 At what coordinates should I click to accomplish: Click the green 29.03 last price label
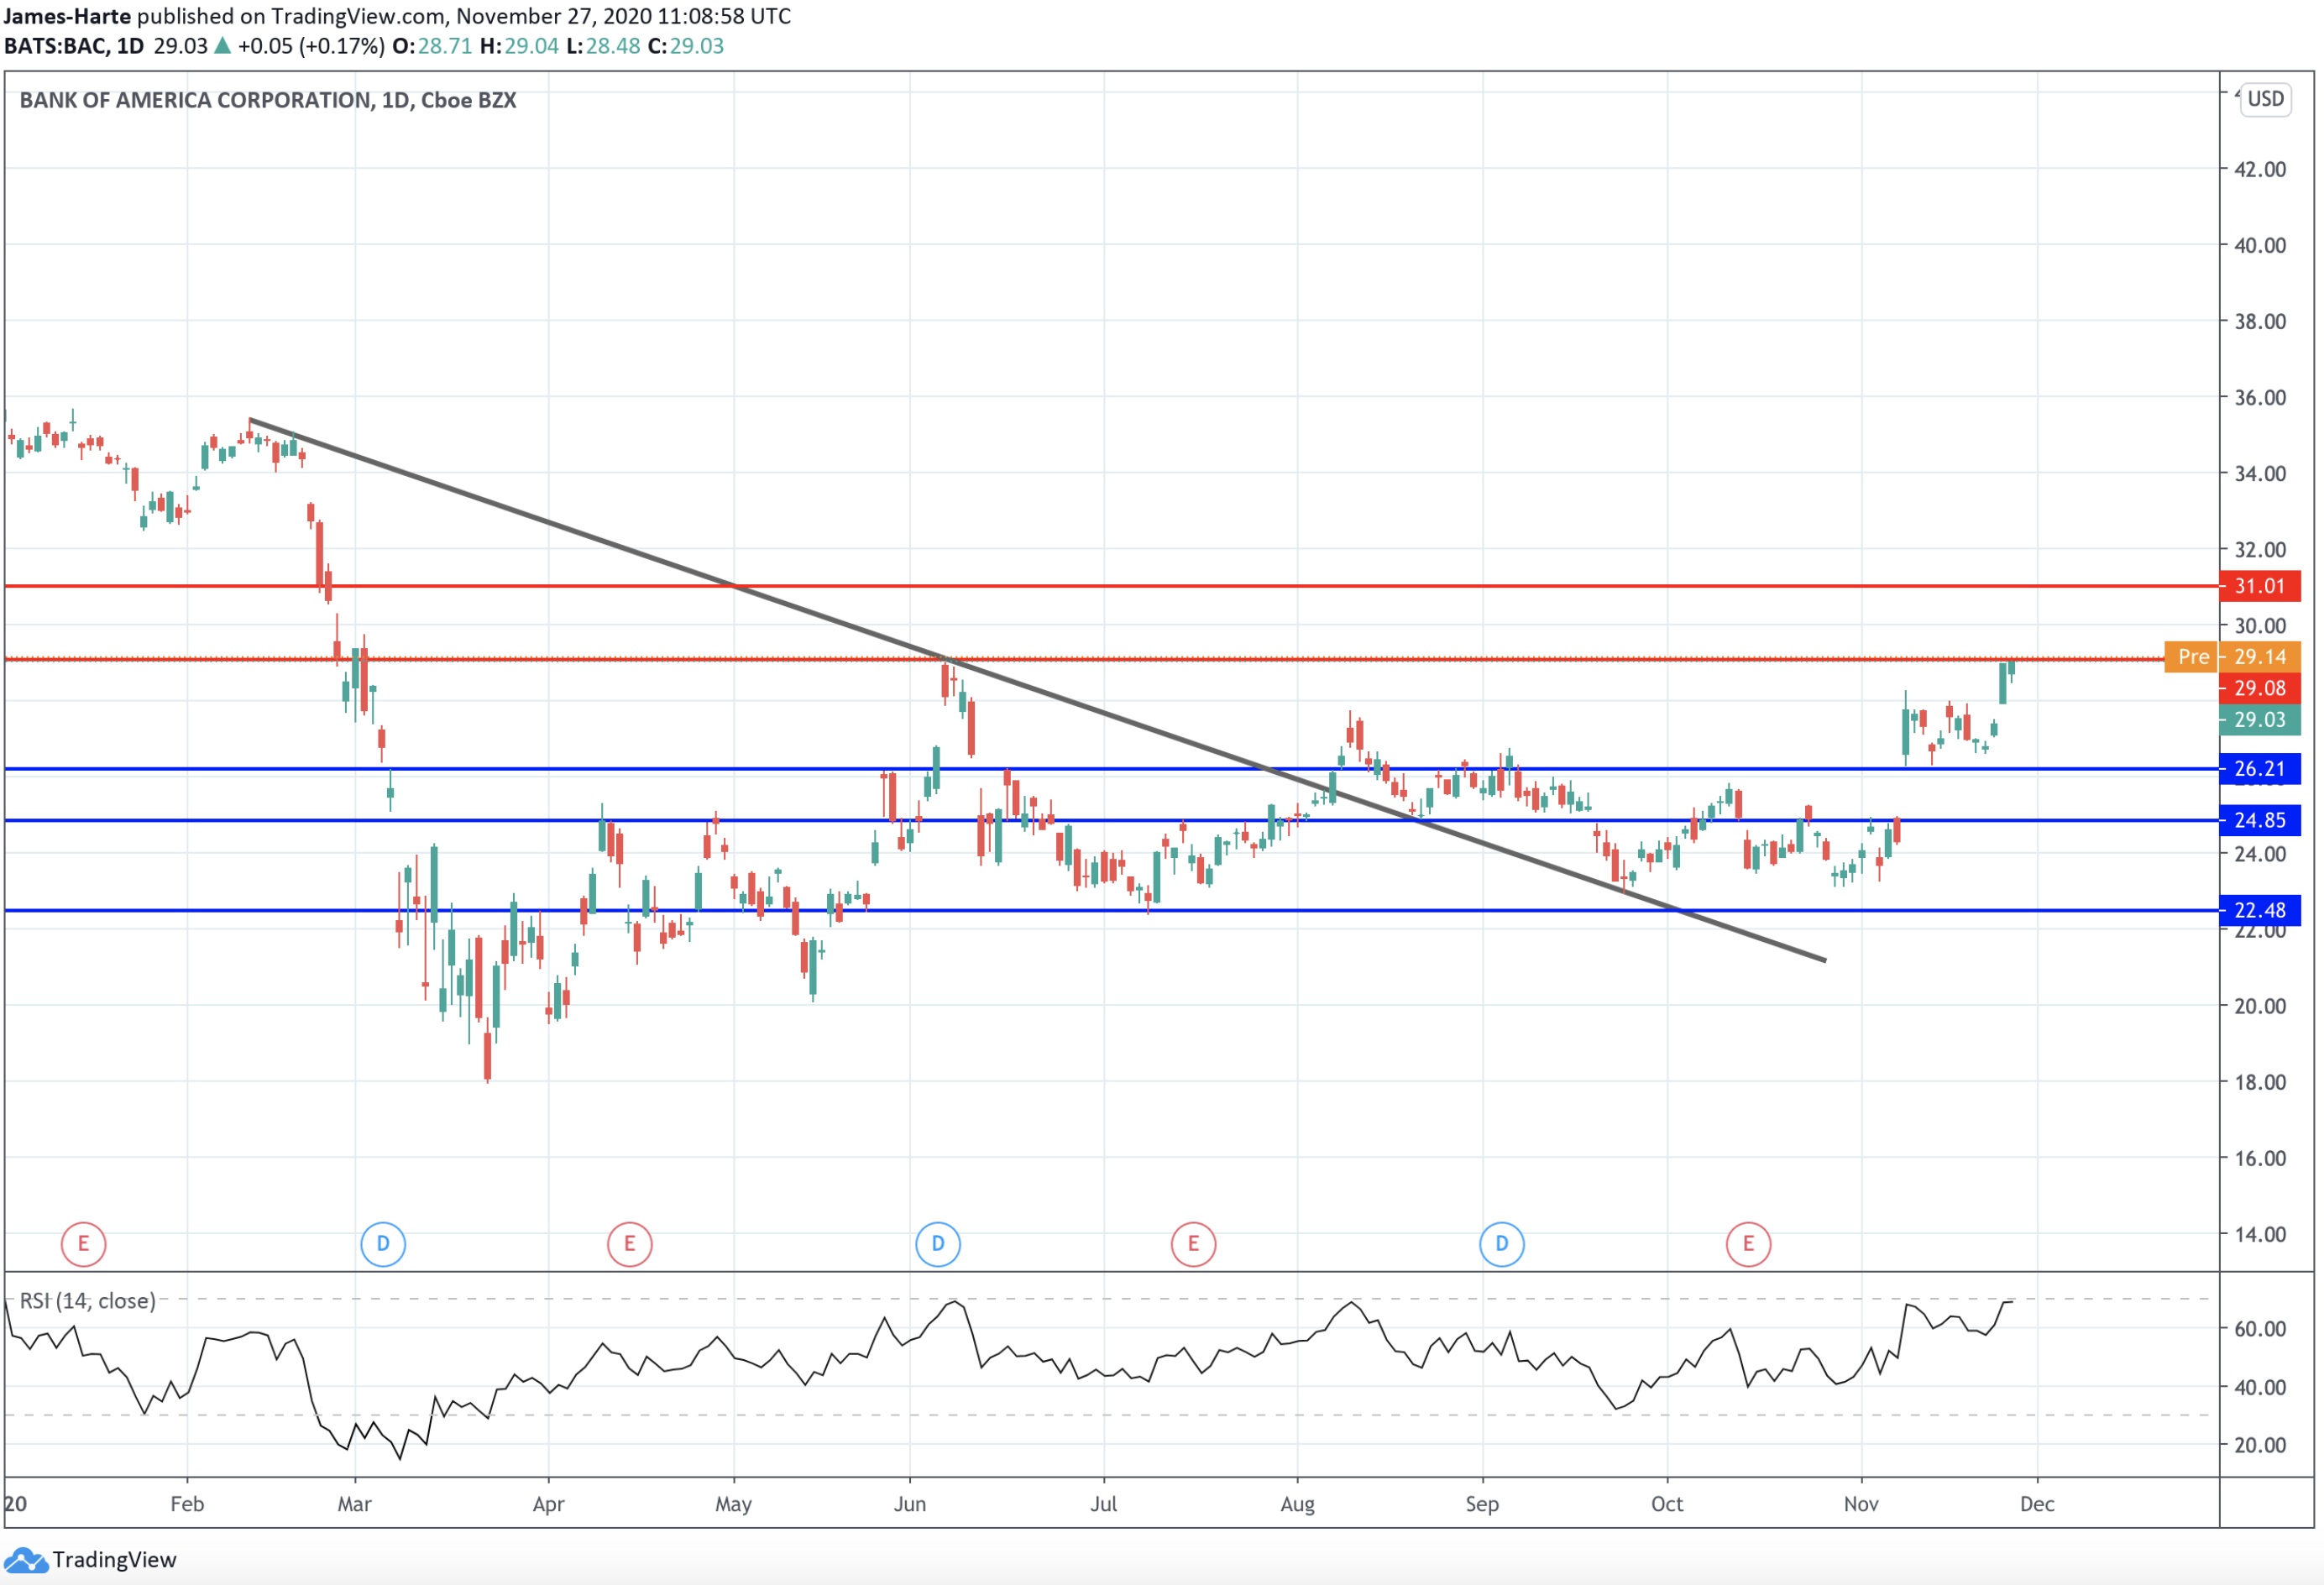point(2259,720)
